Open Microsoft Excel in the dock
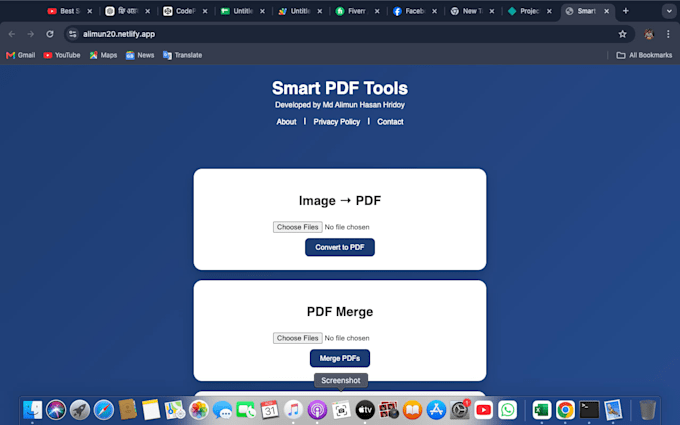The image size is (680, 425). point(542,410)
